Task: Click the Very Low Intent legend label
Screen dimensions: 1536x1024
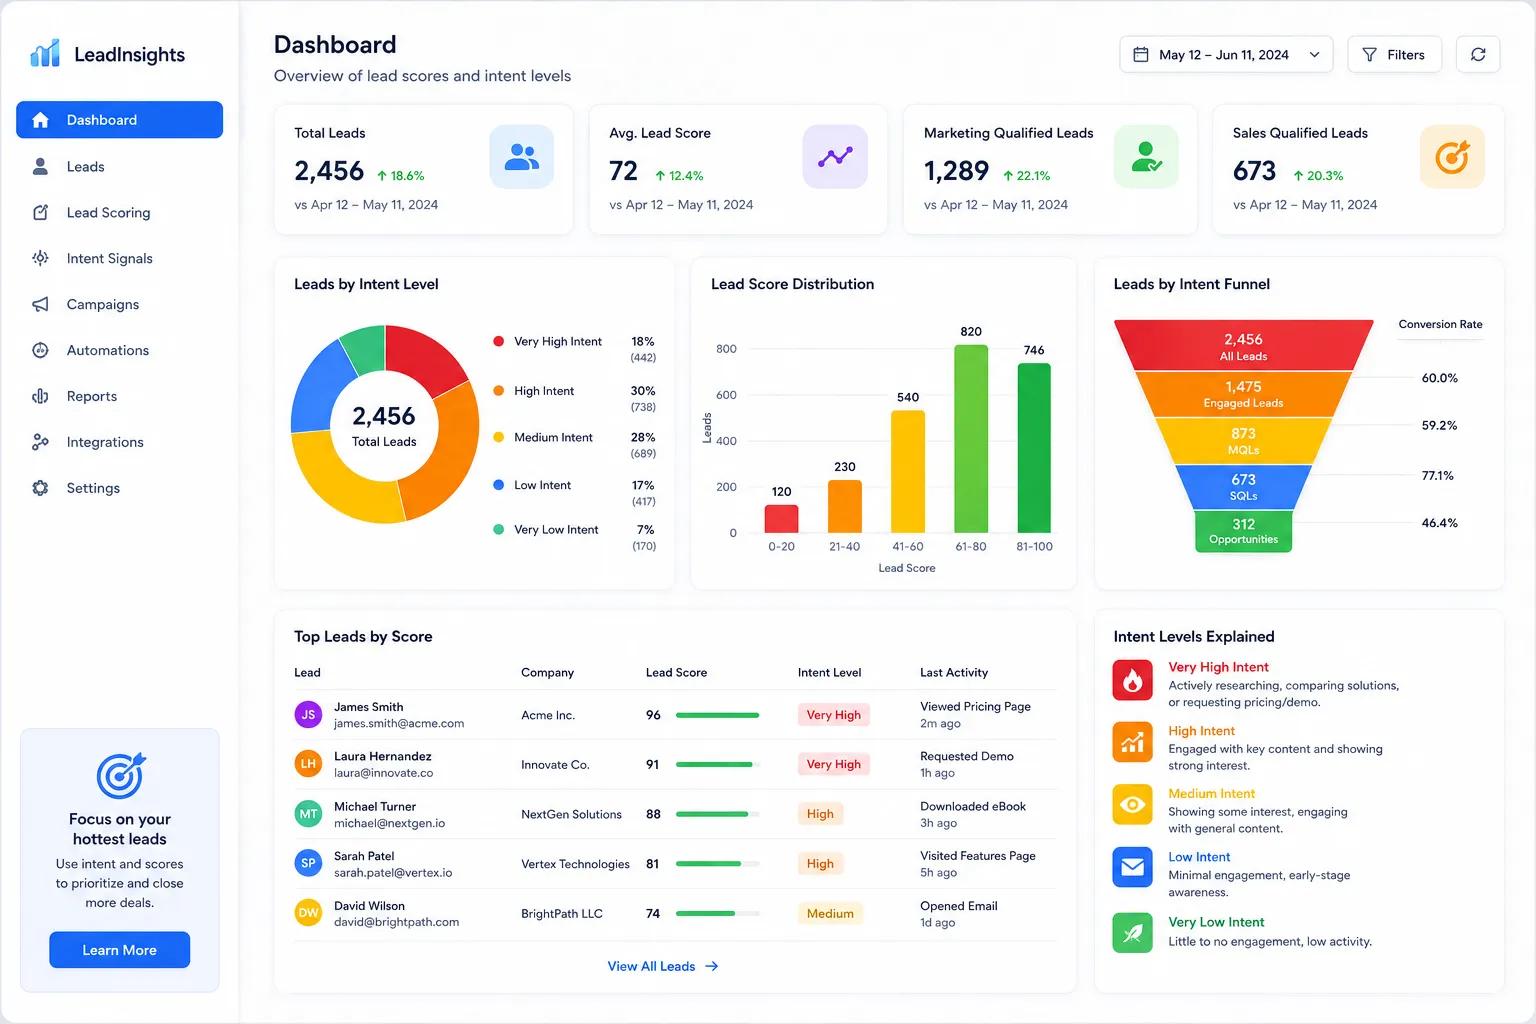Action: click(x=556, y=530)
